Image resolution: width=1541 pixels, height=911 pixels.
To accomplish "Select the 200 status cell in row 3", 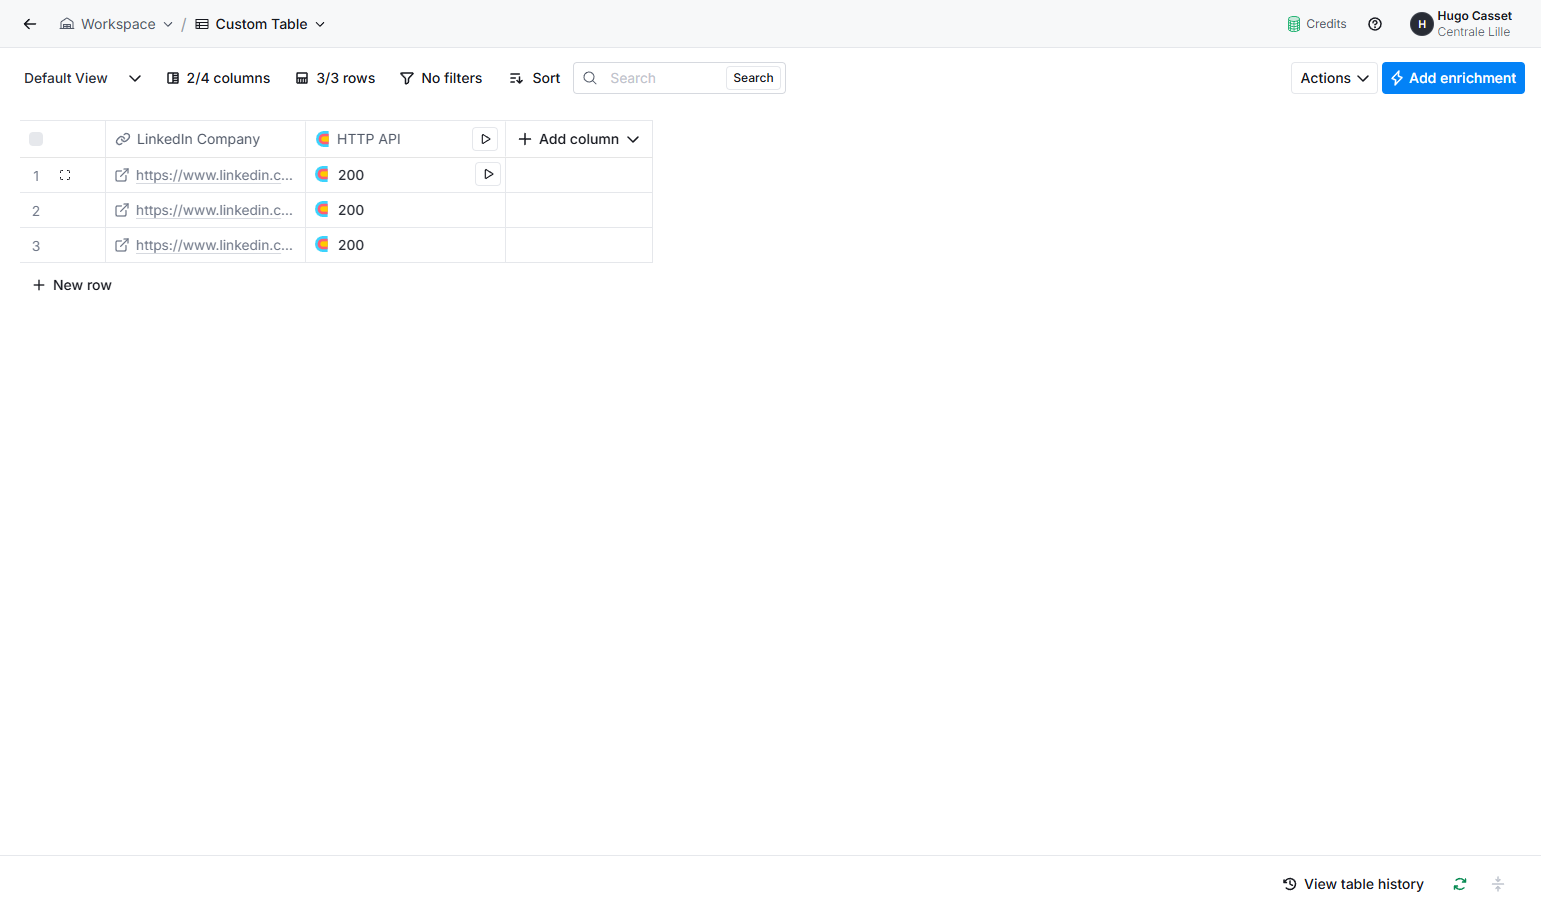I will pyautogui.click(x=405, y=245).
